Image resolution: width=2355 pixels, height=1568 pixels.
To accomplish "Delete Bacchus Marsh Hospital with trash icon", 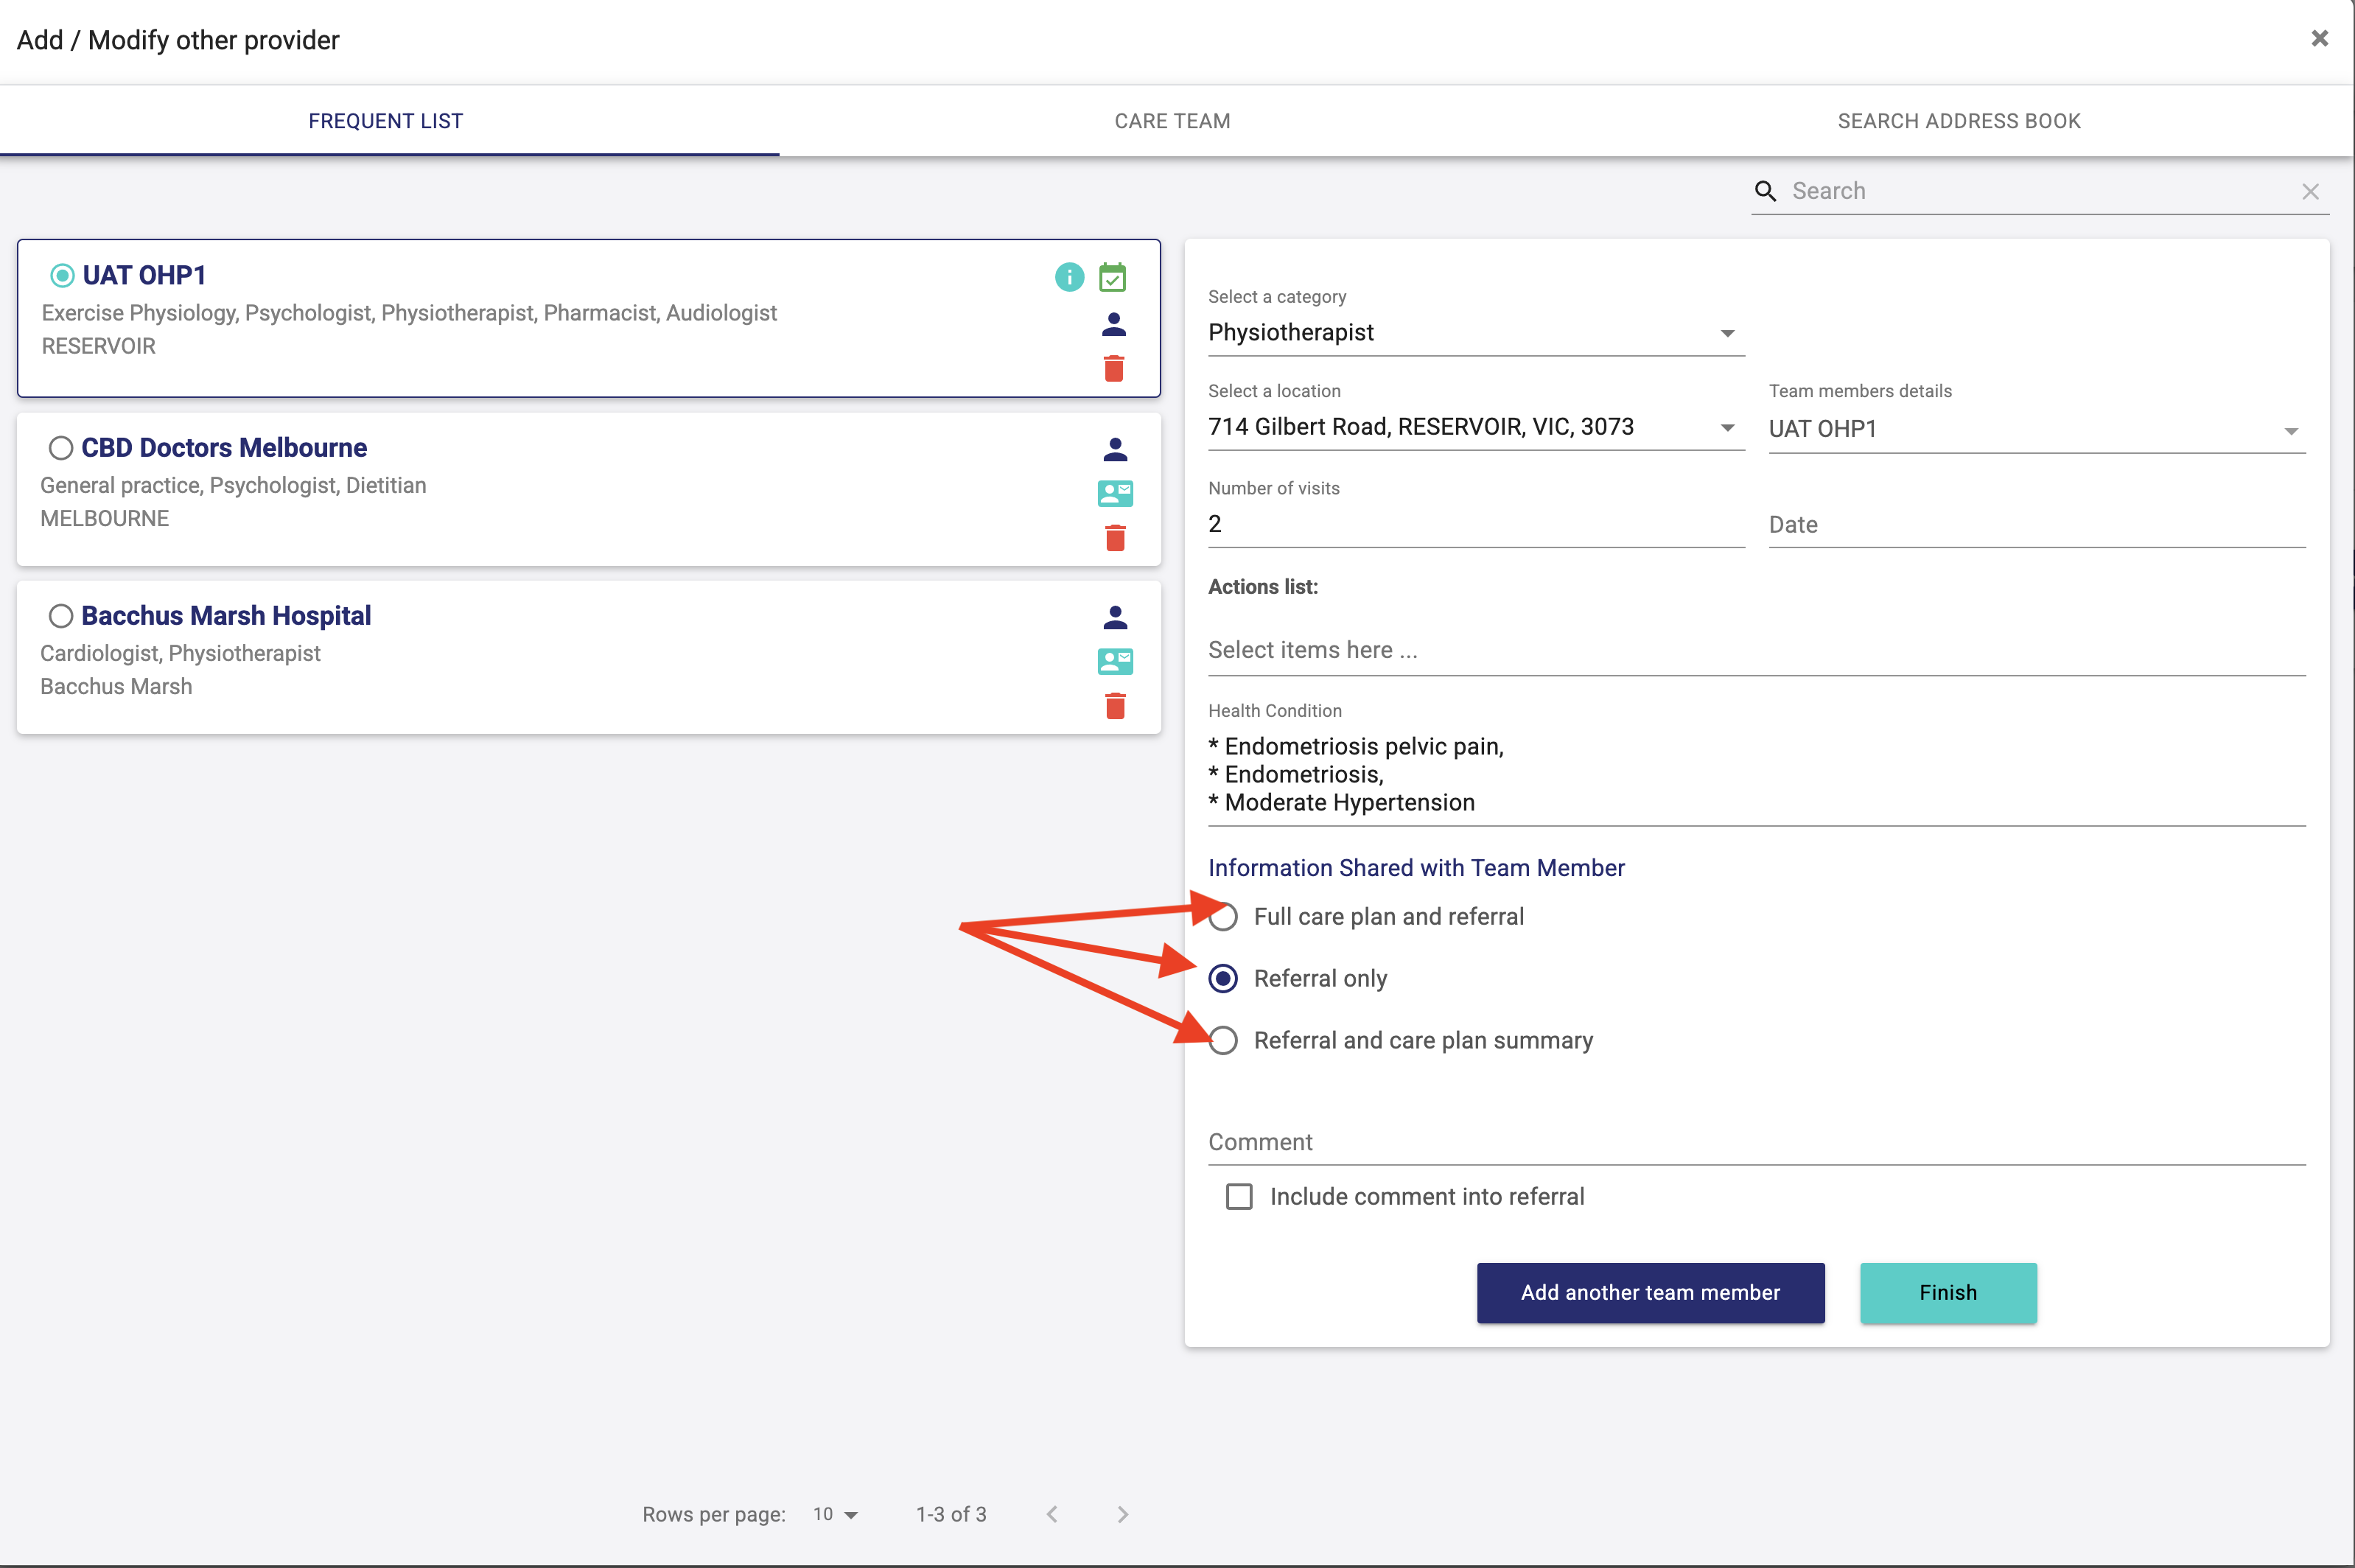I will 1115,706.
